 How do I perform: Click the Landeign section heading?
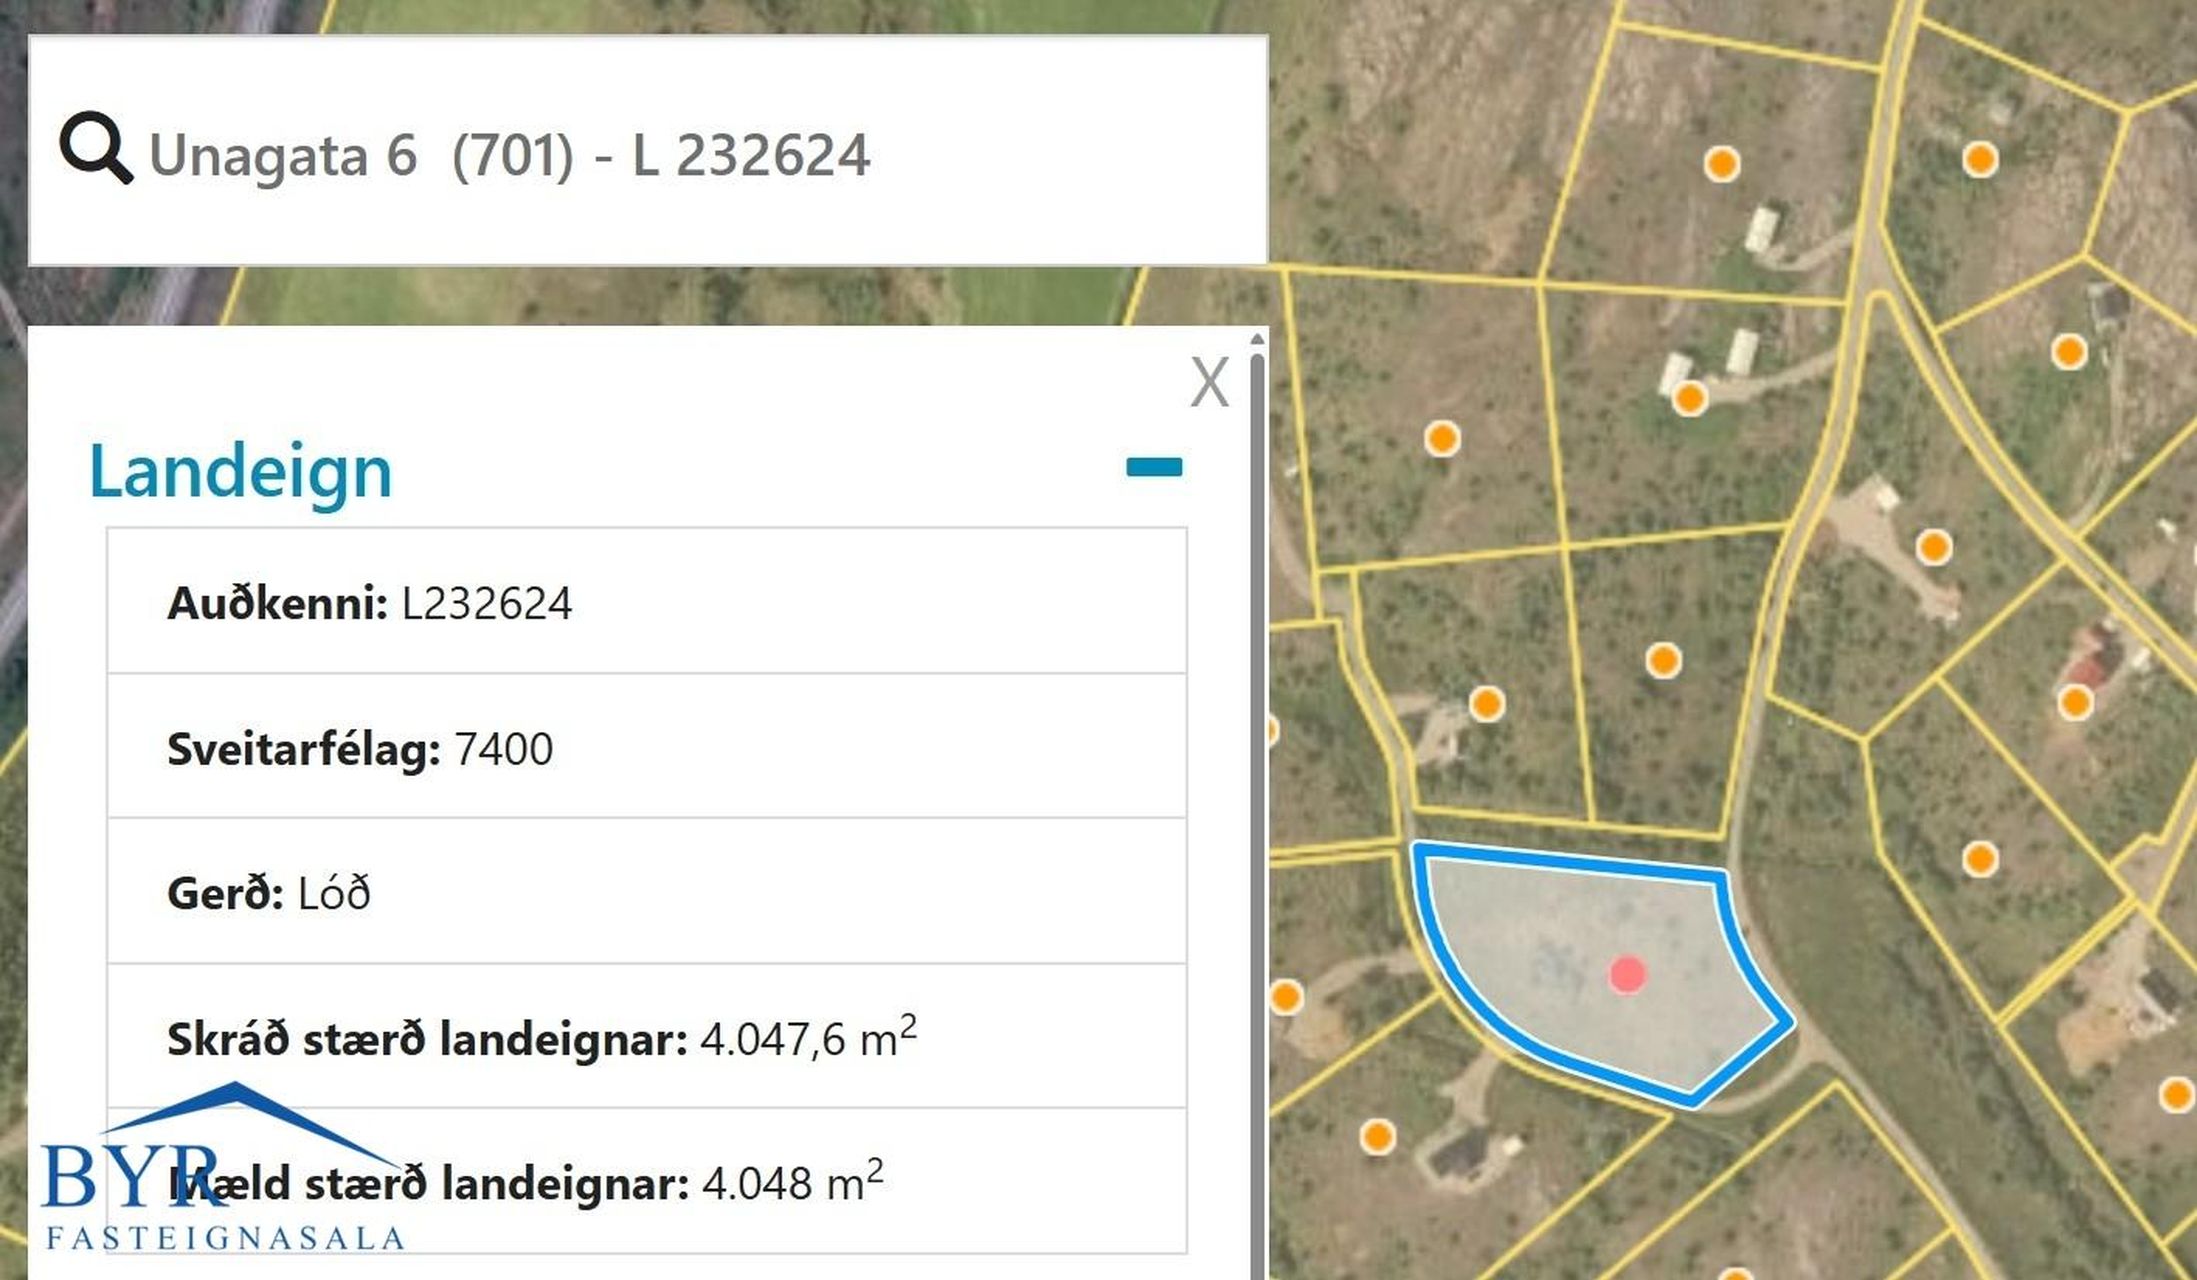(240, 471)
